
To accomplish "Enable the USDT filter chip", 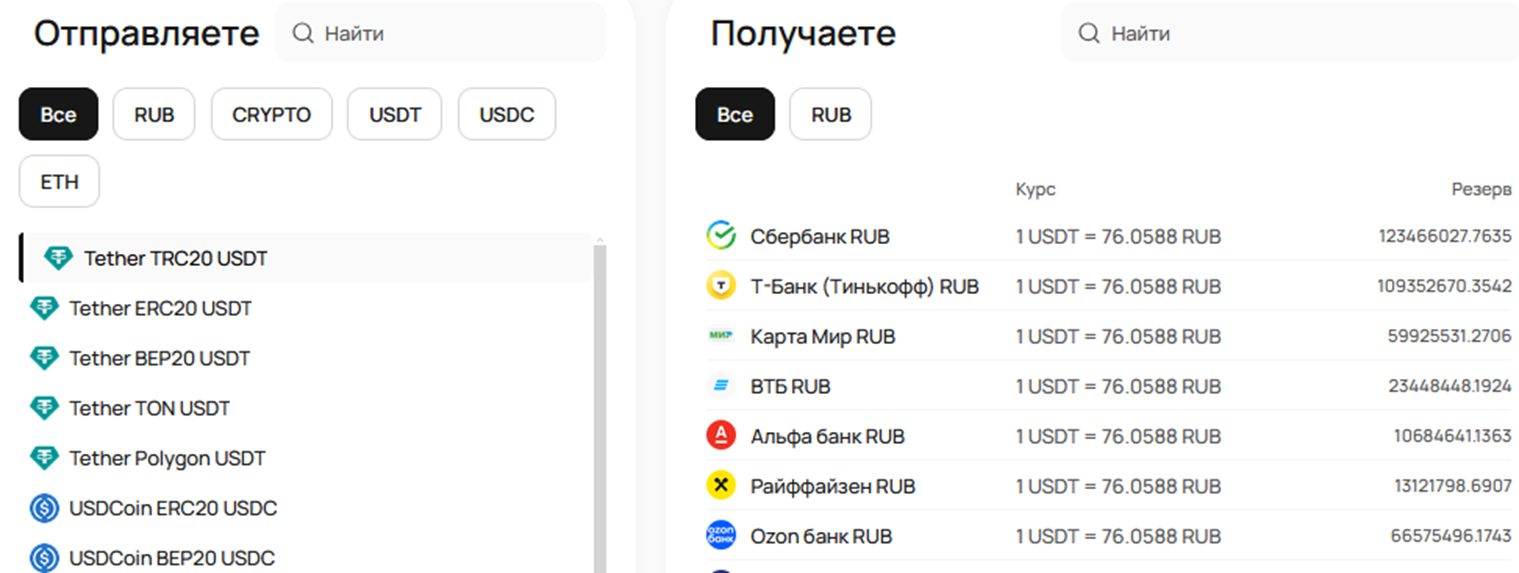I will tap(395, 115).
